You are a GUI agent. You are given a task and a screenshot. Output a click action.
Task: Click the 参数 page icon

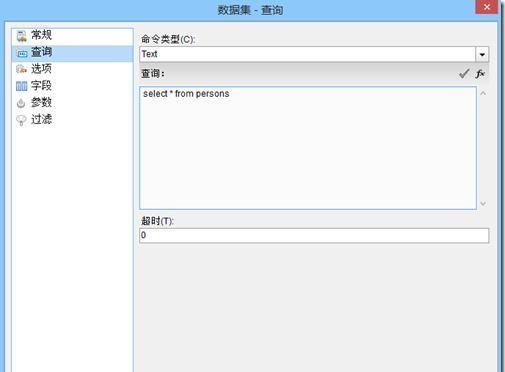(x=21, y=103)
